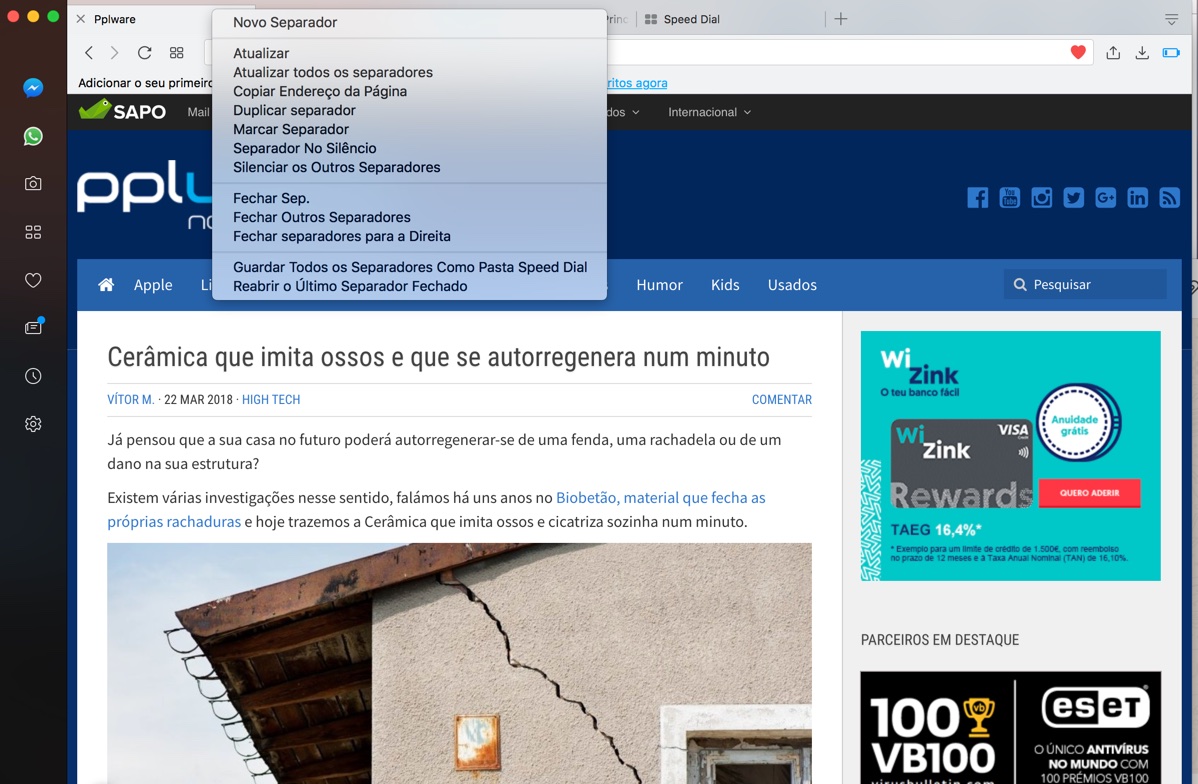The width and height of the screenshot is (1198, 784).
Task: Open WhatsApp in the sidebar
Action: 33,136
